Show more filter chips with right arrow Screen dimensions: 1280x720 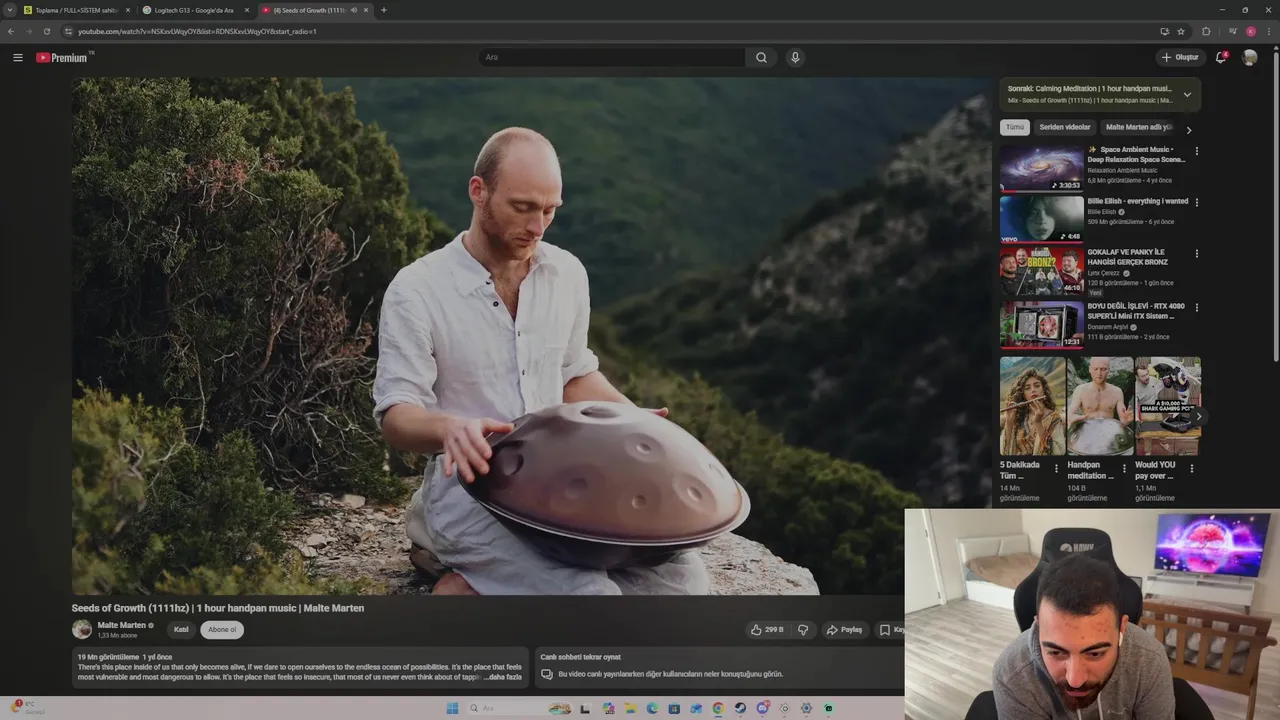tap(1188, 130)
